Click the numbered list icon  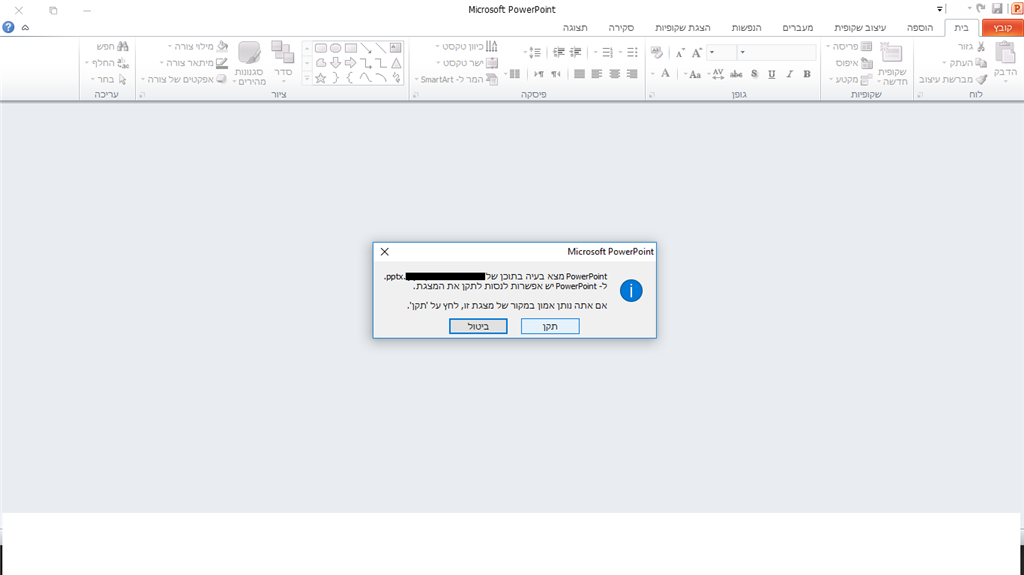tap(607, 52)
